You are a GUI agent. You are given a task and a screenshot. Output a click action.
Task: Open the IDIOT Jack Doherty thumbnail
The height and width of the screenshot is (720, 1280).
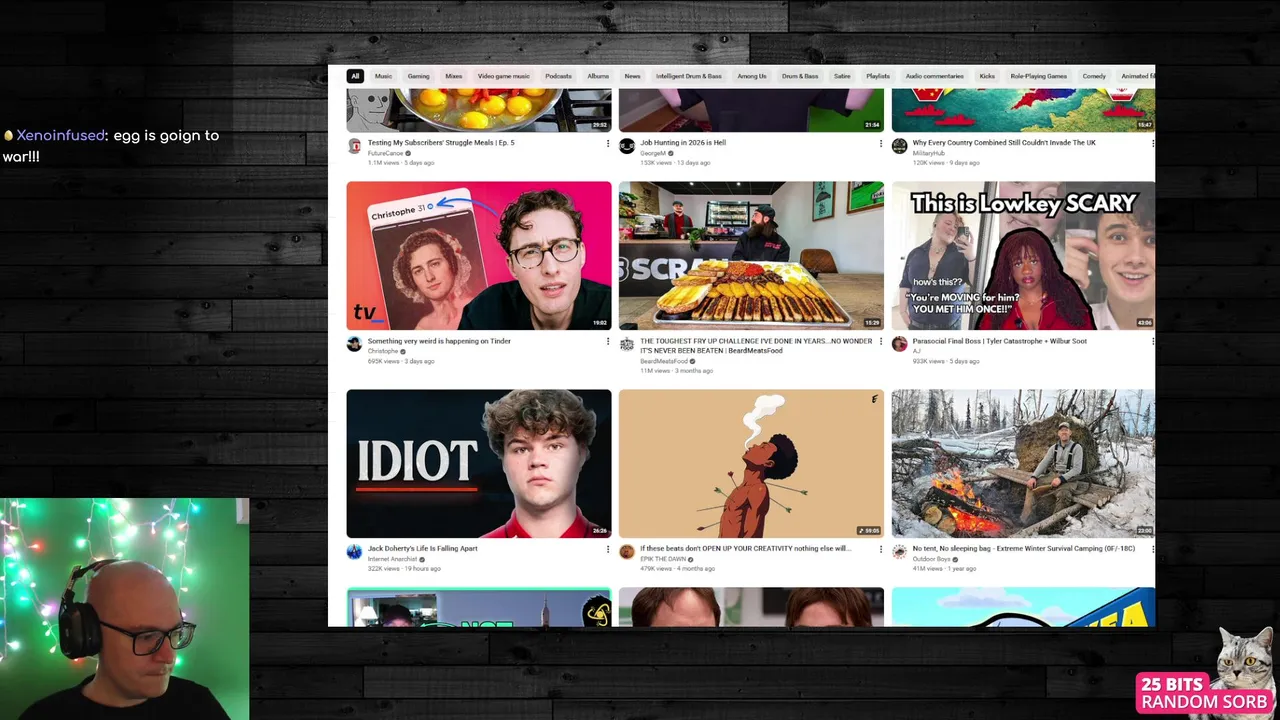[479, 463]
